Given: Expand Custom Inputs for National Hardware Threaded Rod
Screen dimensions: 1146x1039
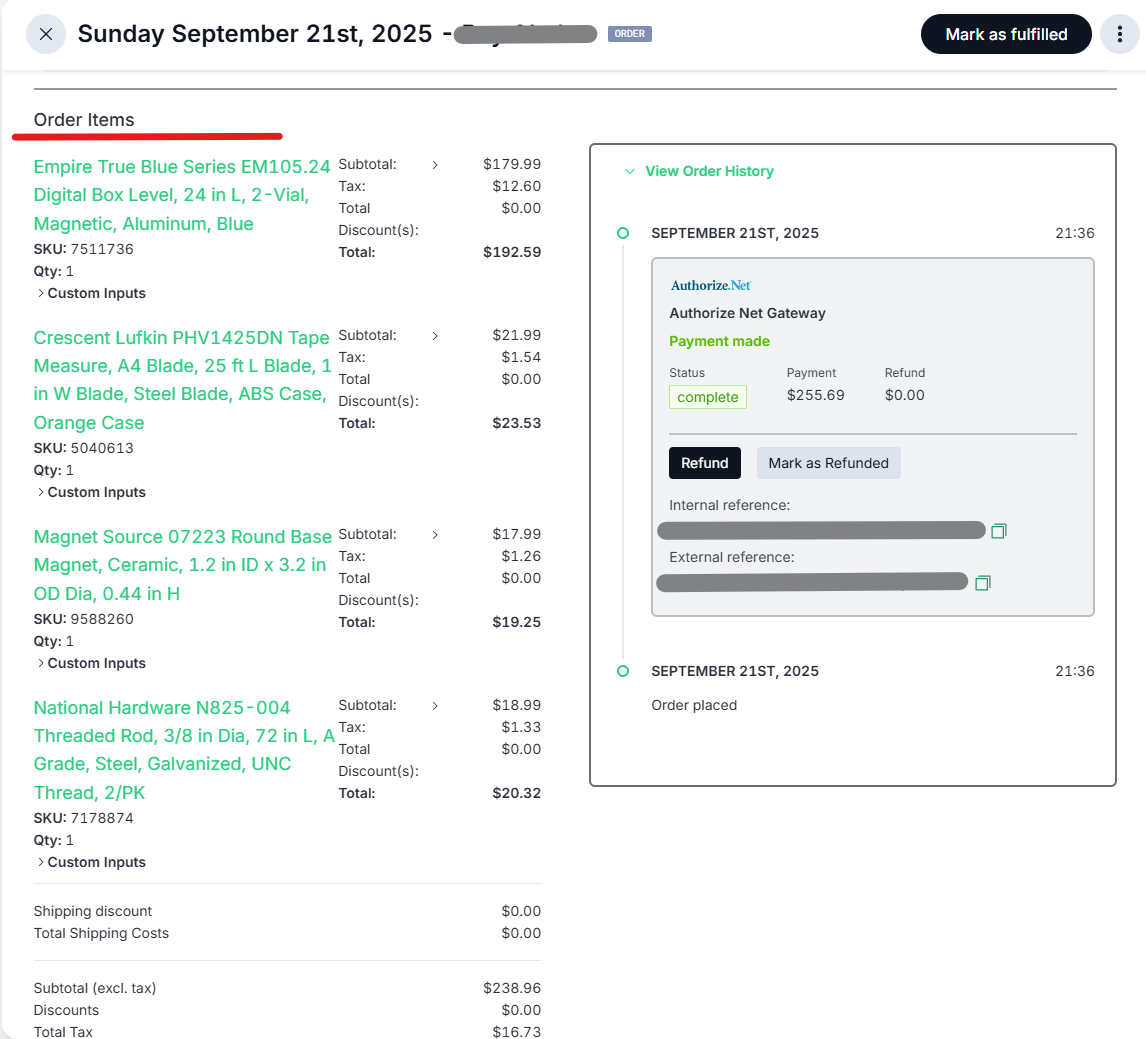Looking at the screenshot, I should coord(91,862).
